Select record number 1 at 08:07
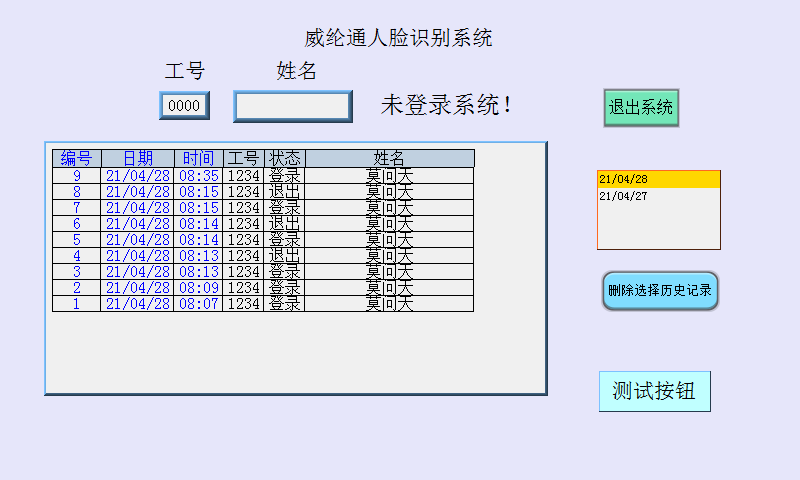 (x=77, y=304)
